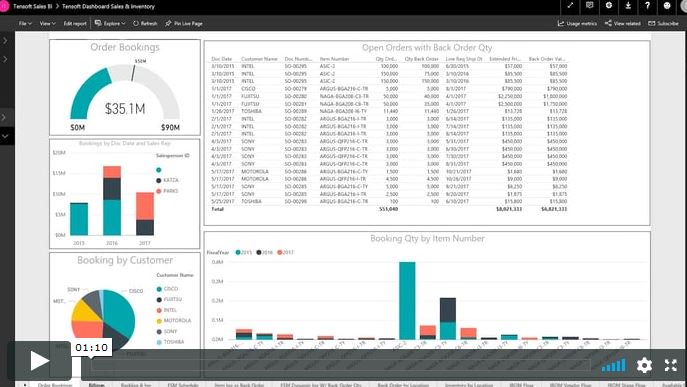Open Usage metrics
Image resolution: width=687 pixels, height=387 pixels.
click(577, 23)
